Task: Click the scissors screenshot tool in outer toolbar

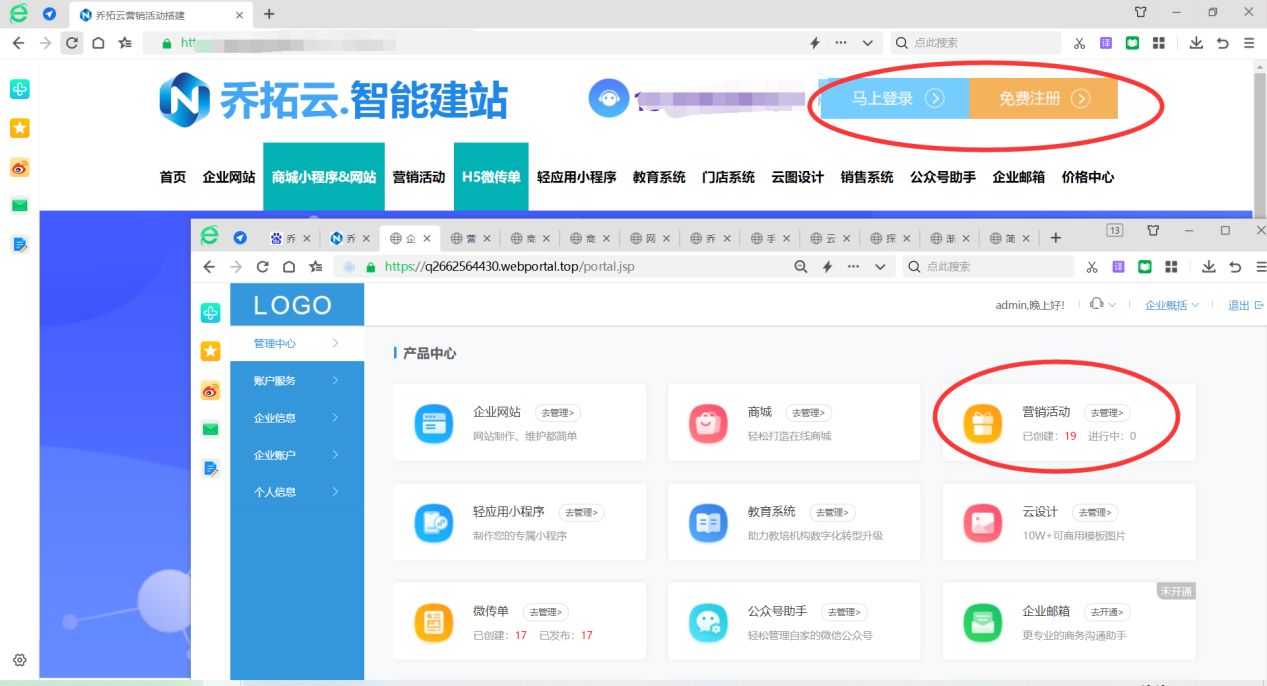Action: click(x=1079, y=43)
